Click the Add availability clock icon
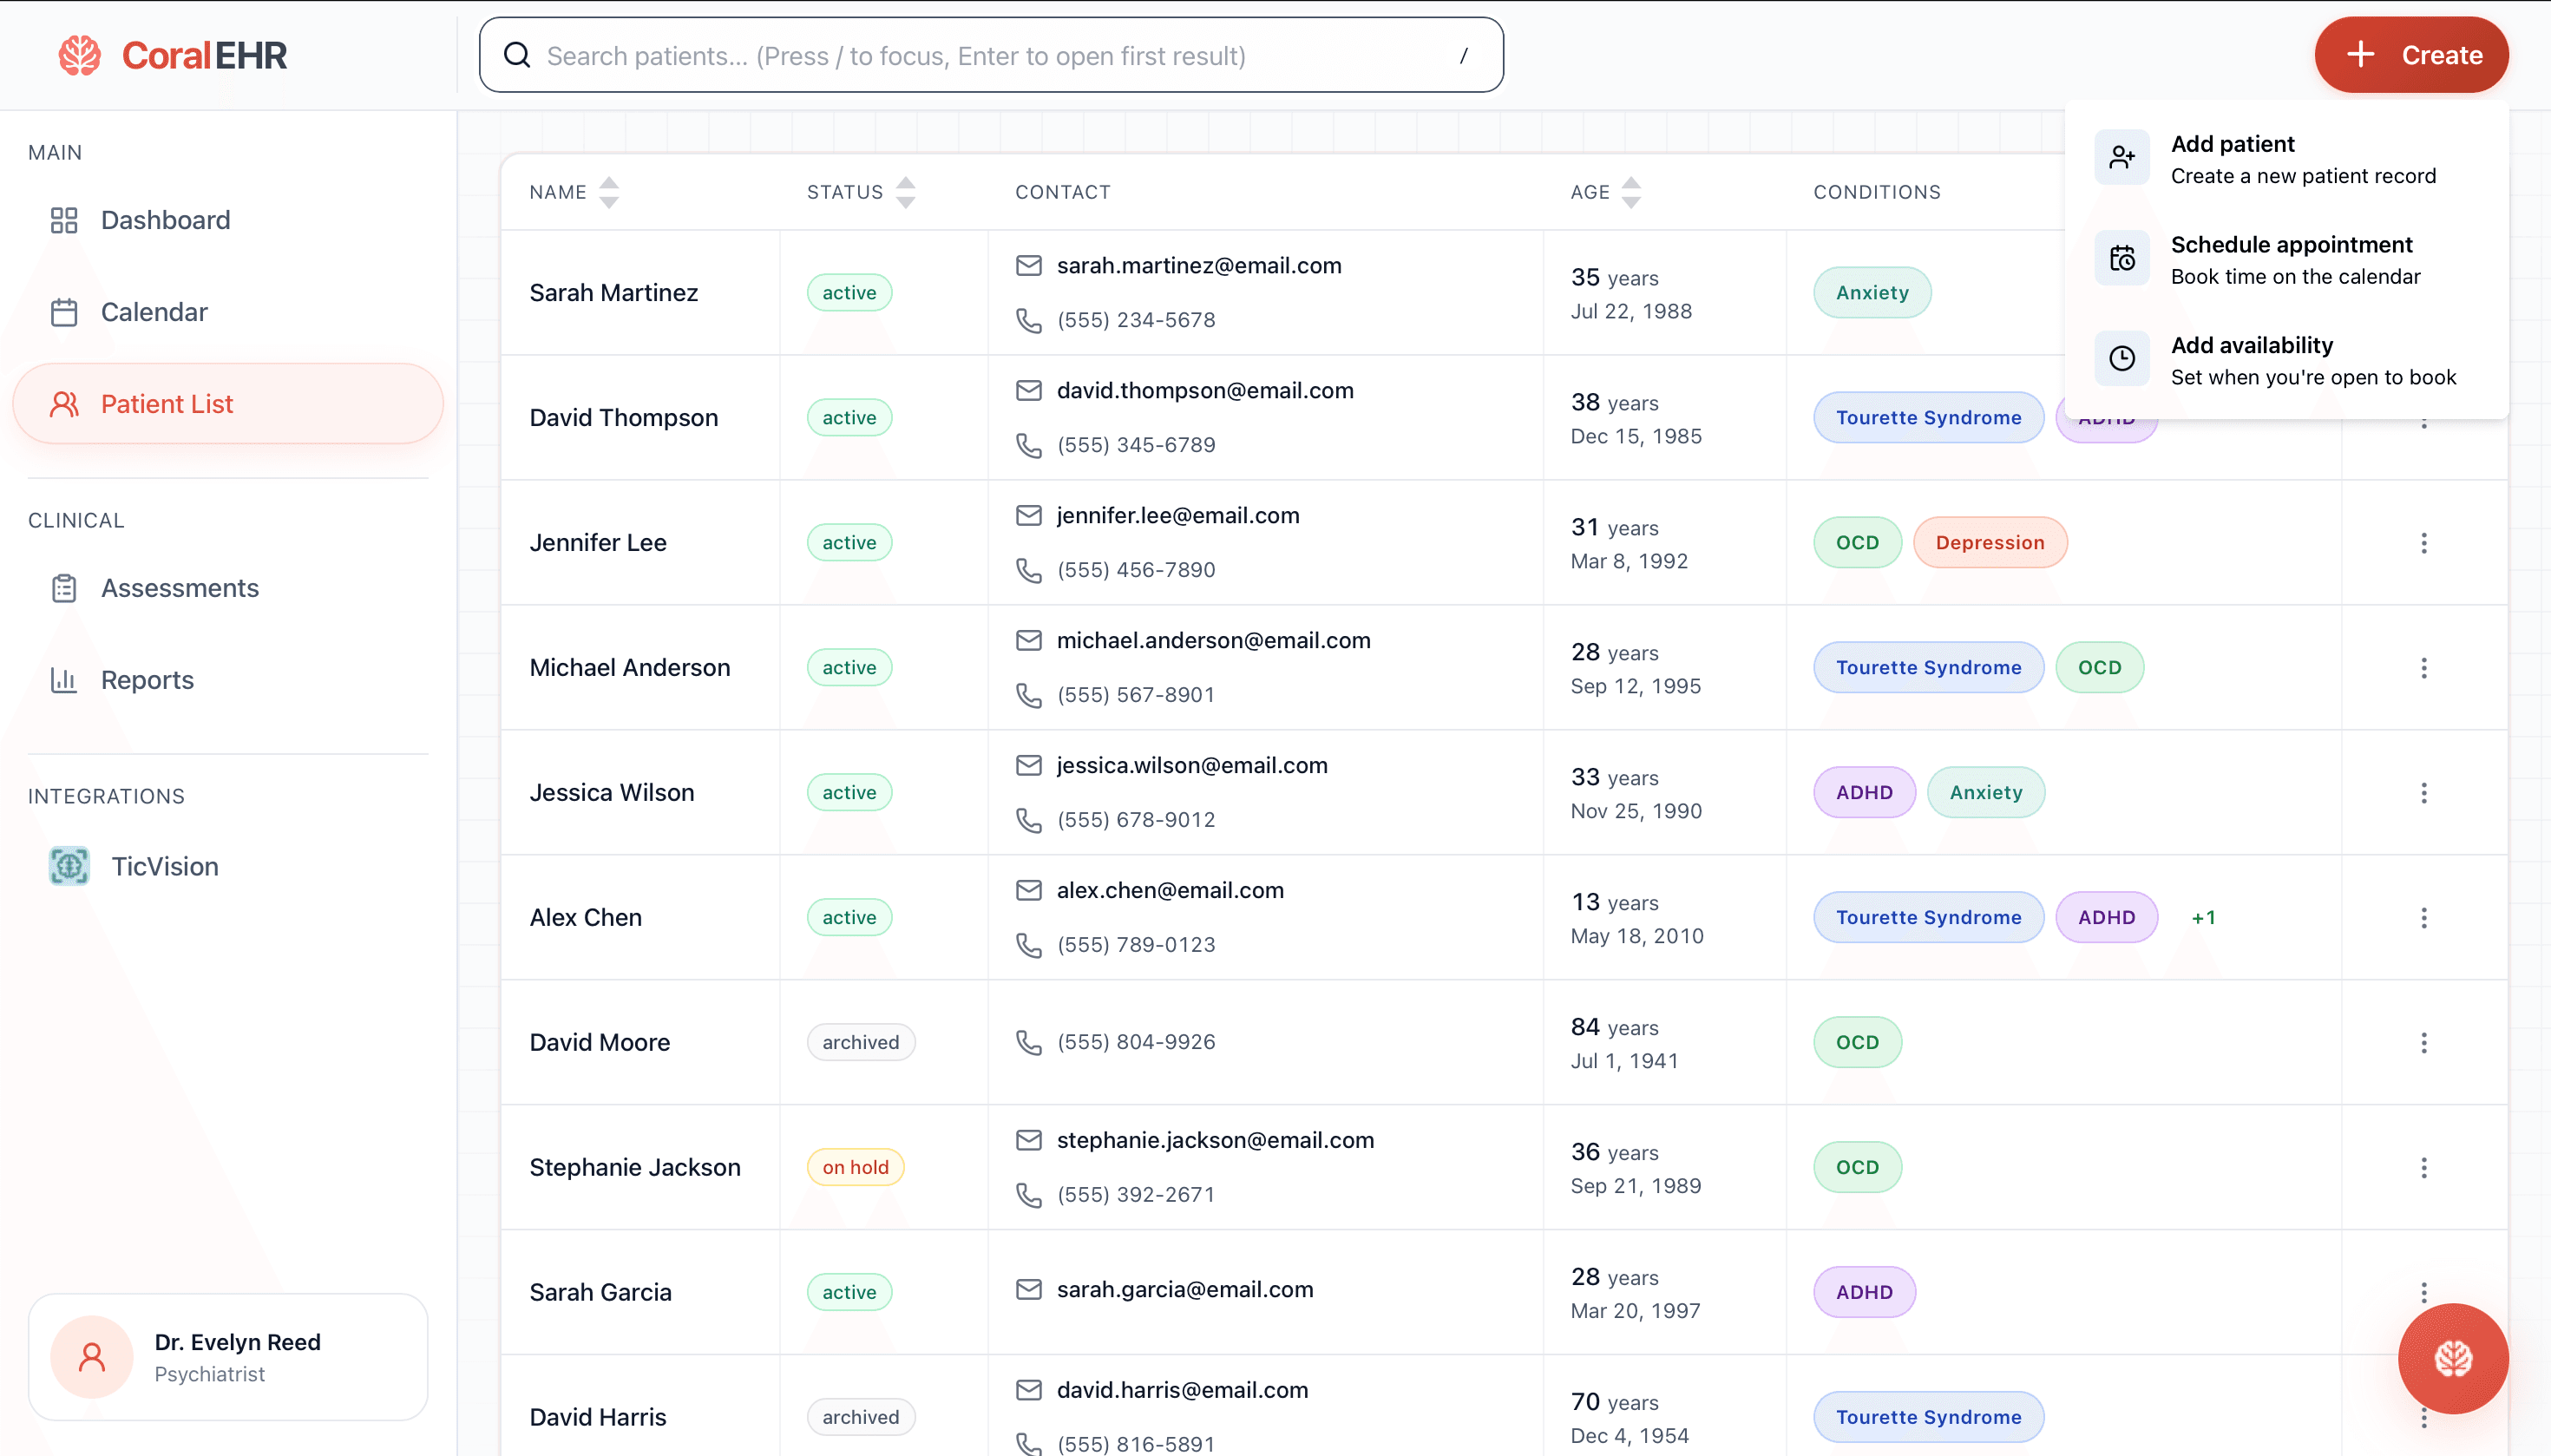The height and width of the screenshot is (1456, 2551). (x=2121, y=359)
